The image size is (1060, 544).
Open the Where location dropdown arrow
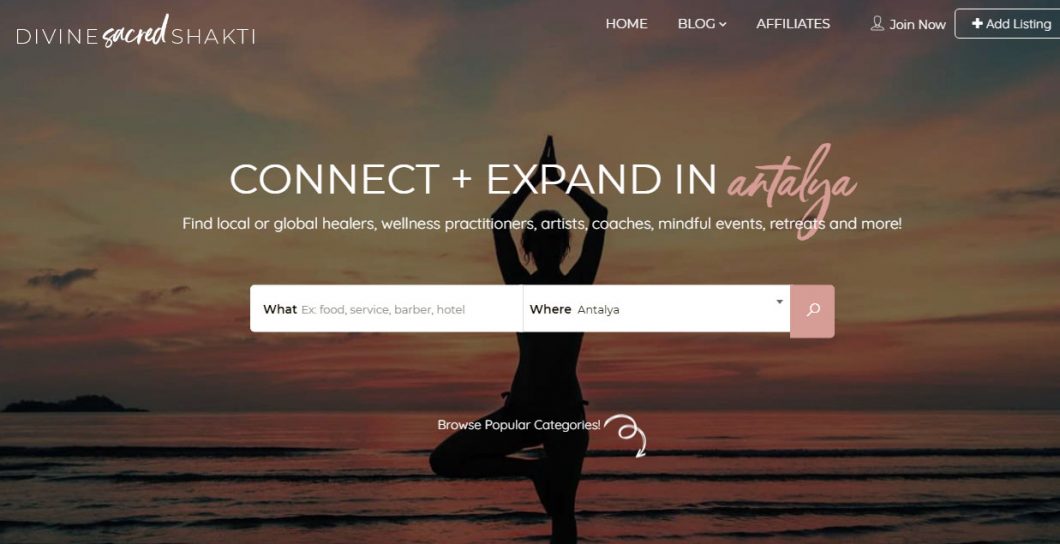pos(779,301)
